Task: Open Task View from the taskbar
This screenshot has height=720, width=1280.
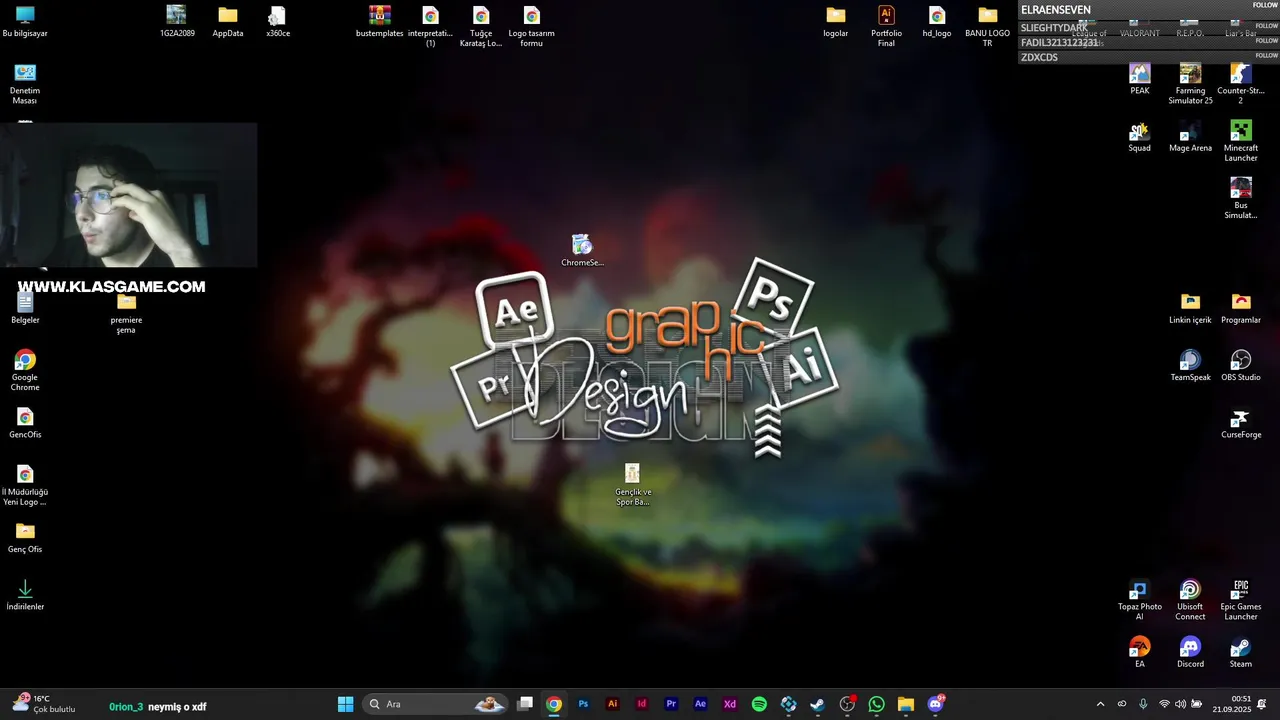Action: click(525, 704)
